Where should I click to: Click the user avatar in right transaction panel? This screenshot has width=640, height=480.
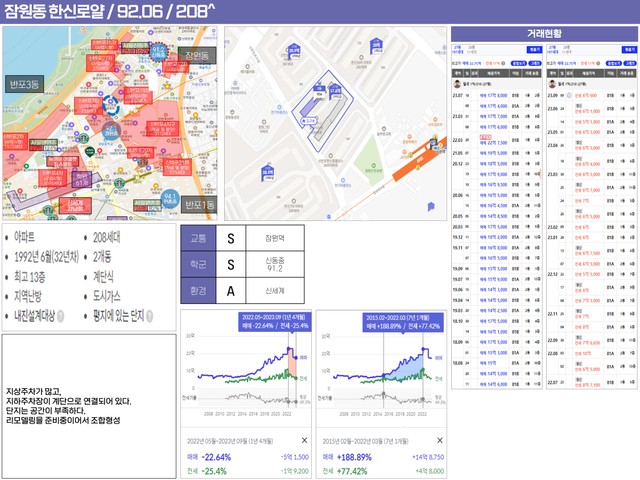pyautogui.click(x=552, y=84)
